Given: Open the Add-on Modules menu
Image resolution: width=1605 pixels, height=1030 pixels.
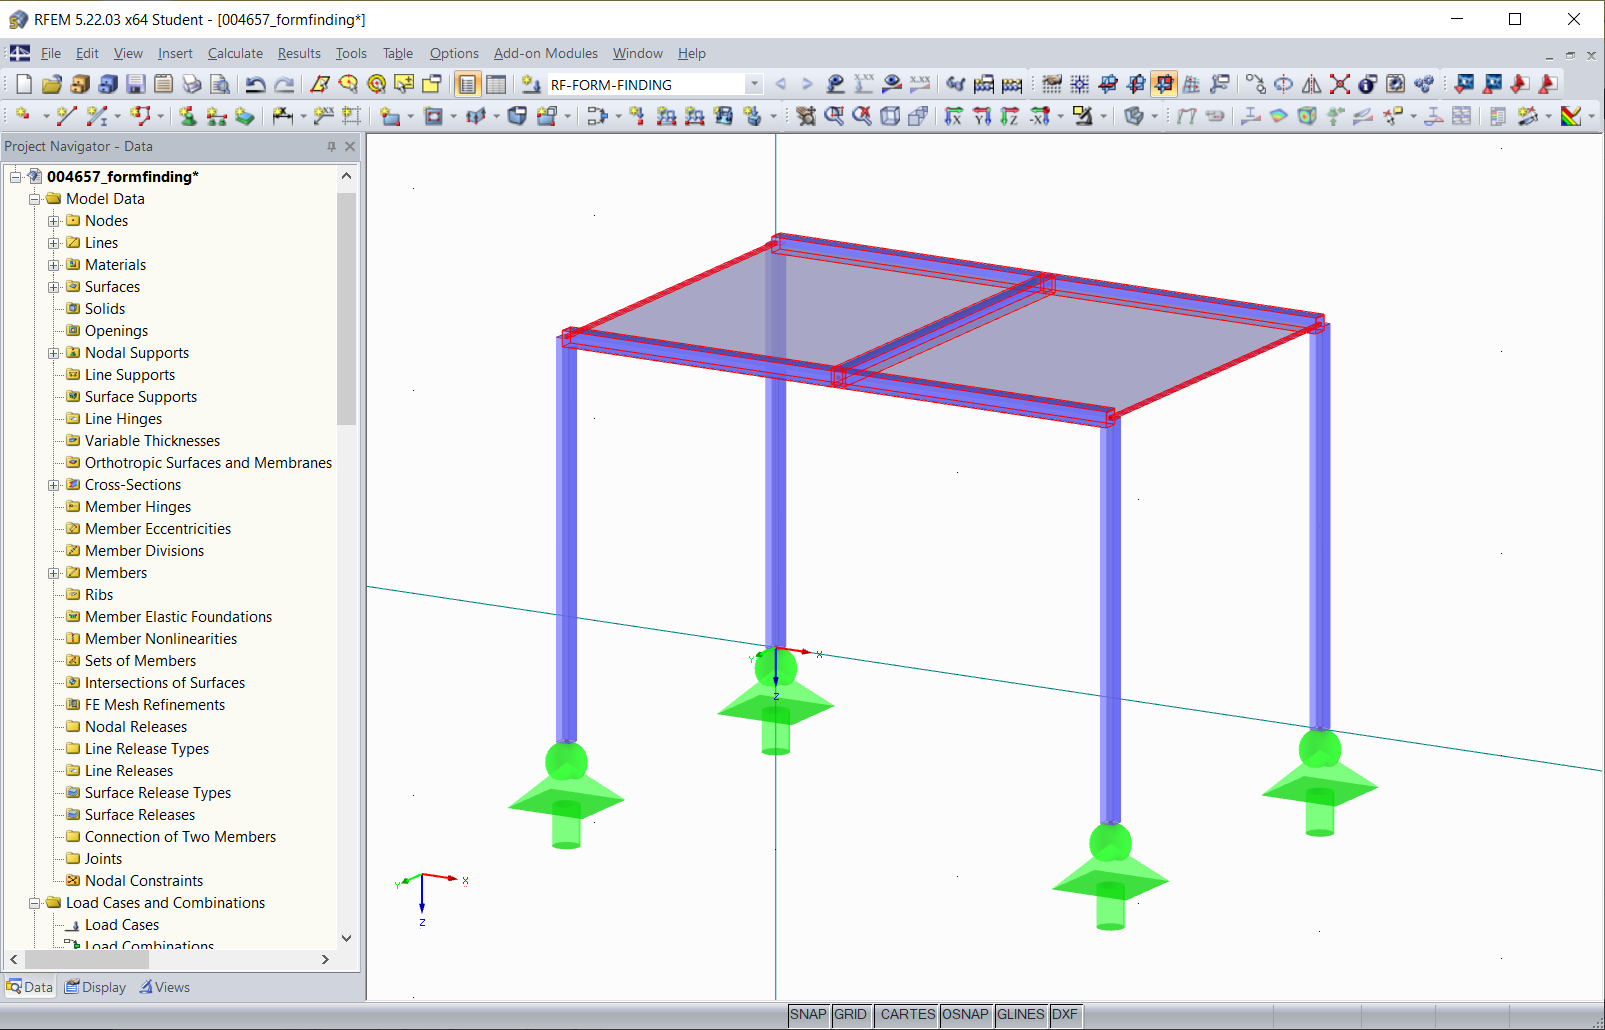Looking at the screenshot, I should point(545,53).
